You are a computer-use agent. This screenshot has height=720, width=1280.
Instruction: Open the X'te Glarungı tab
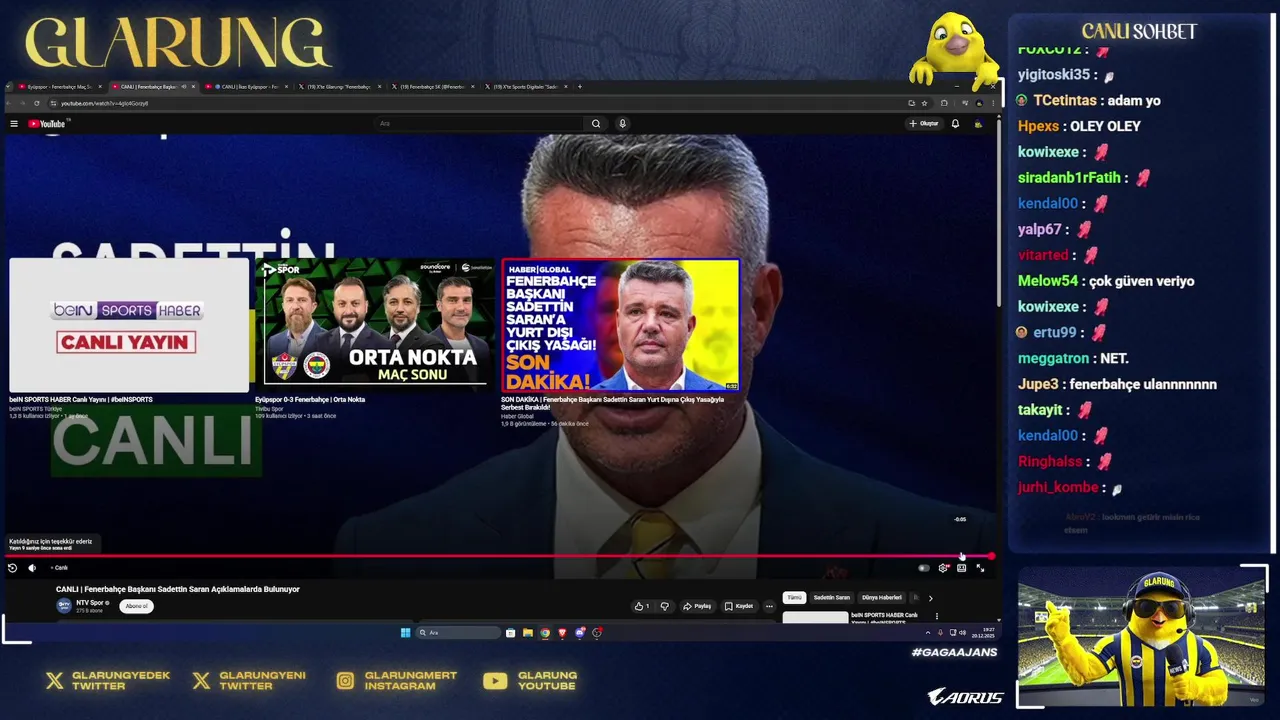pyautogui.click(x=341, y=87)
